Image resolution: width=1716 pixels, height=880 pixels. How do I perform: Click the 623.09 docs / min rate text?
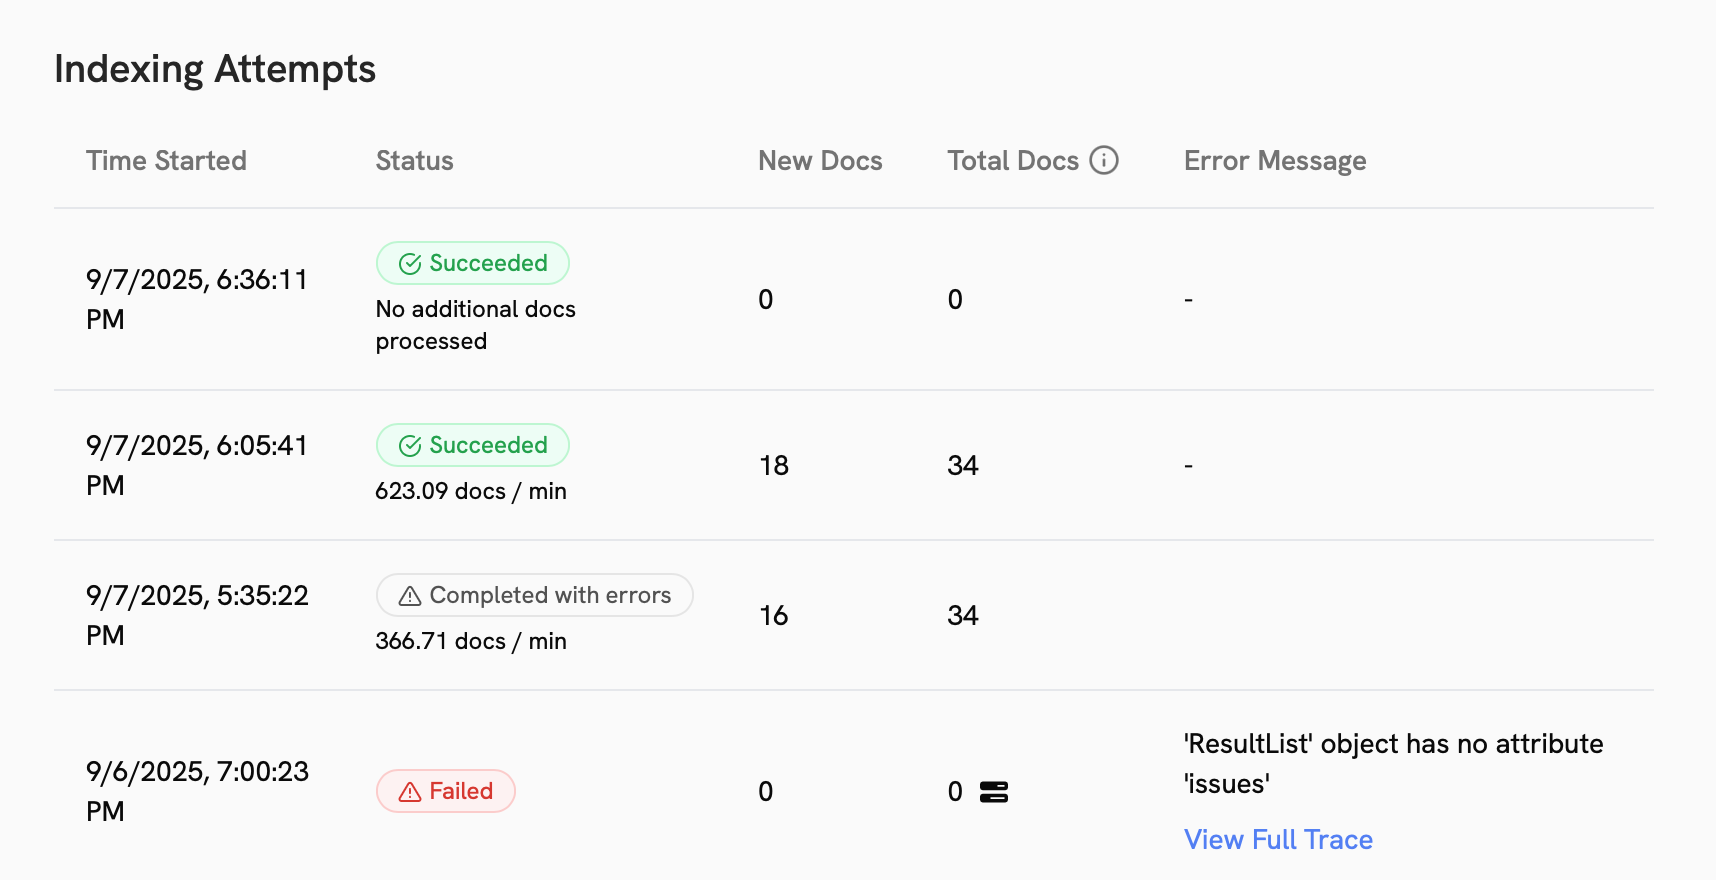(471, 490)
